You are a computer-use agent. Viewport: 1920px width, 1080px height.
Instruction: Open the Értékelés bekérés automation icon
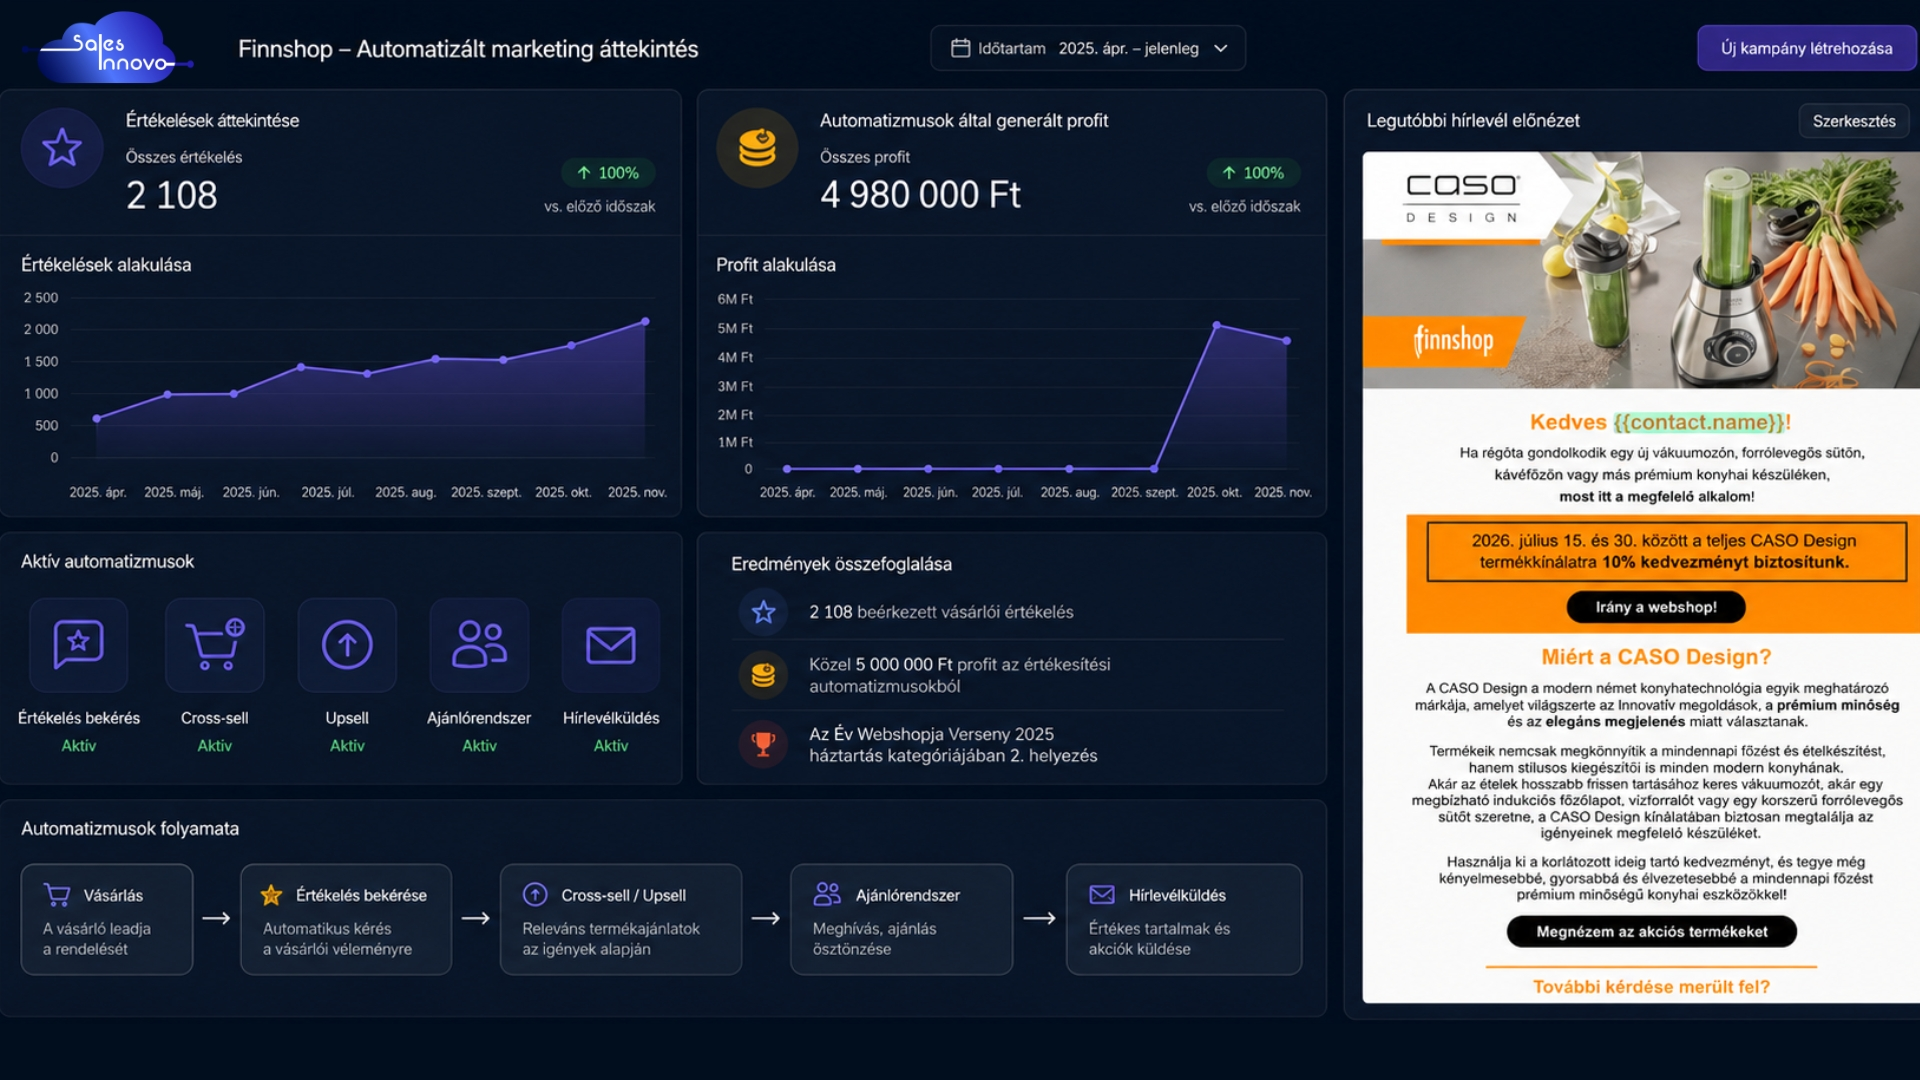[79, 645]
